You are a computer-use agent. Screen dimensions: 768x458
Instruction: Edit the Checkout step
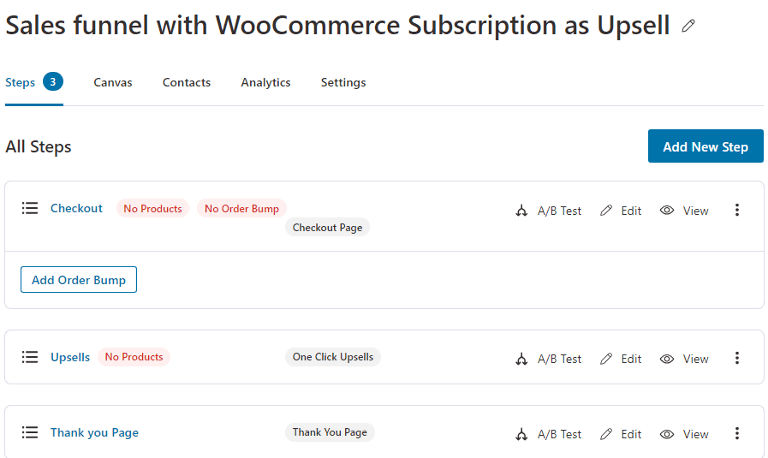pos(621,211)
